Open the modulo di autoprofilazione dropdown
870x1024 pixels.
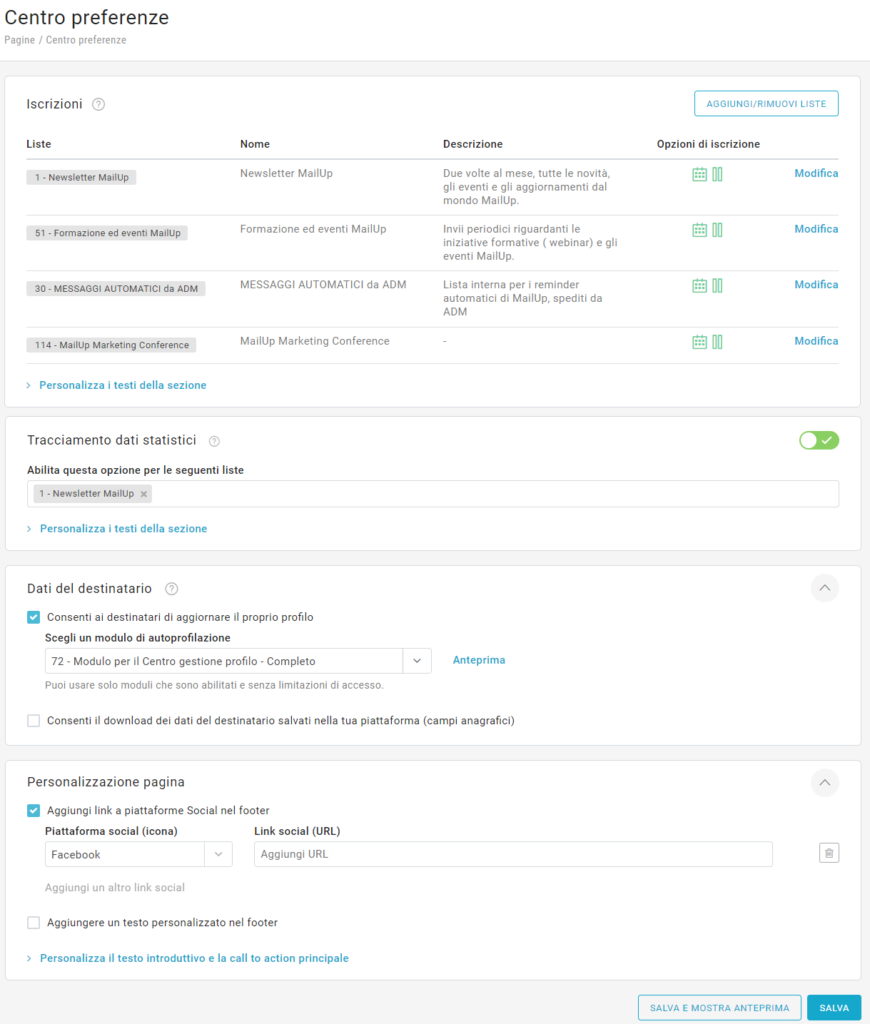[417, 661]
